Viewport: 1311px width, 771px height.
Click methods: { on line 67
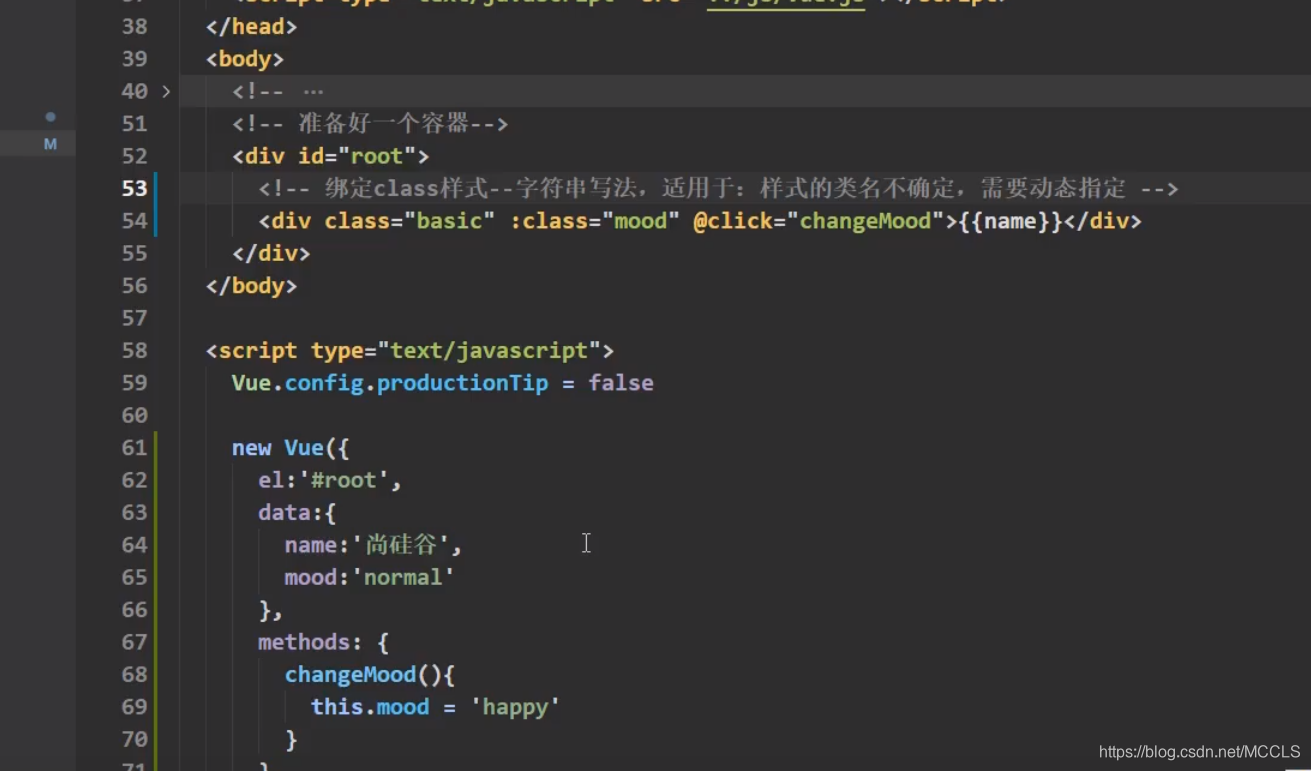click(323, 642)
